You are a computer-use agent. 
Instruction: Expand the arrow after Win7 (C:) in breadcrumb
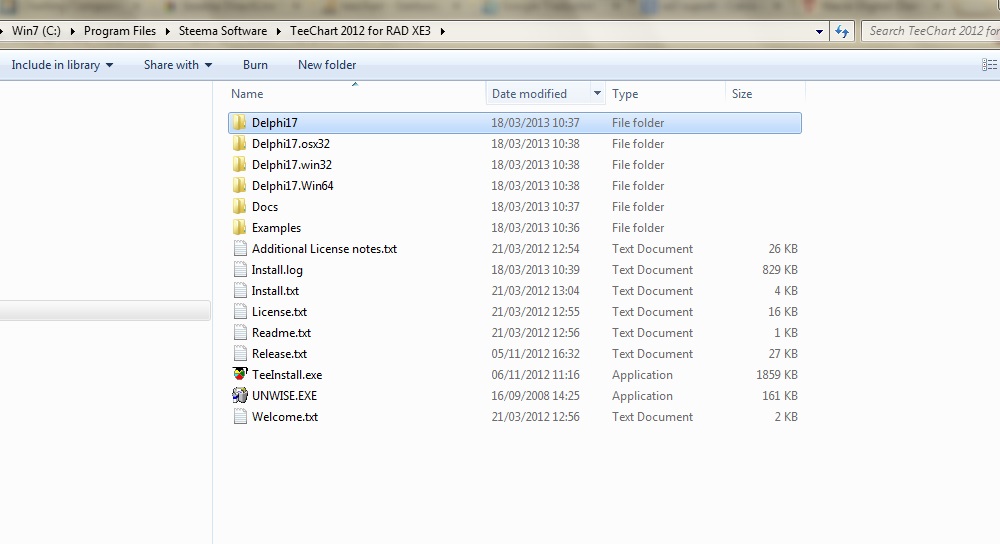click(72, 31)
